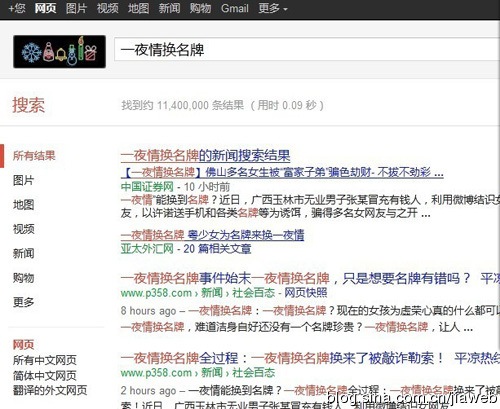Choose 翻译的外文网页 filter
This screenshot has height=409, width=500.
tap(50, 390)
